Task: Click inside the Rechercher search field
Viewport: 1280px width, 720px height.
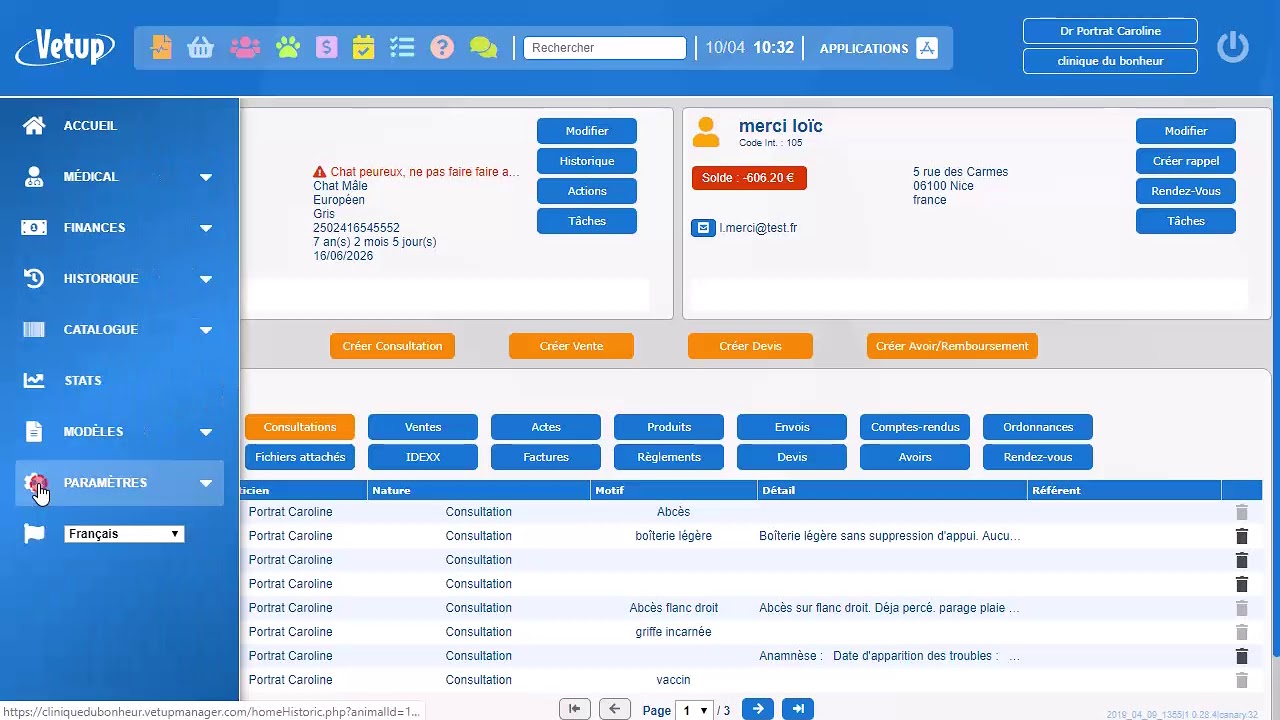Action: pos(604,47)
